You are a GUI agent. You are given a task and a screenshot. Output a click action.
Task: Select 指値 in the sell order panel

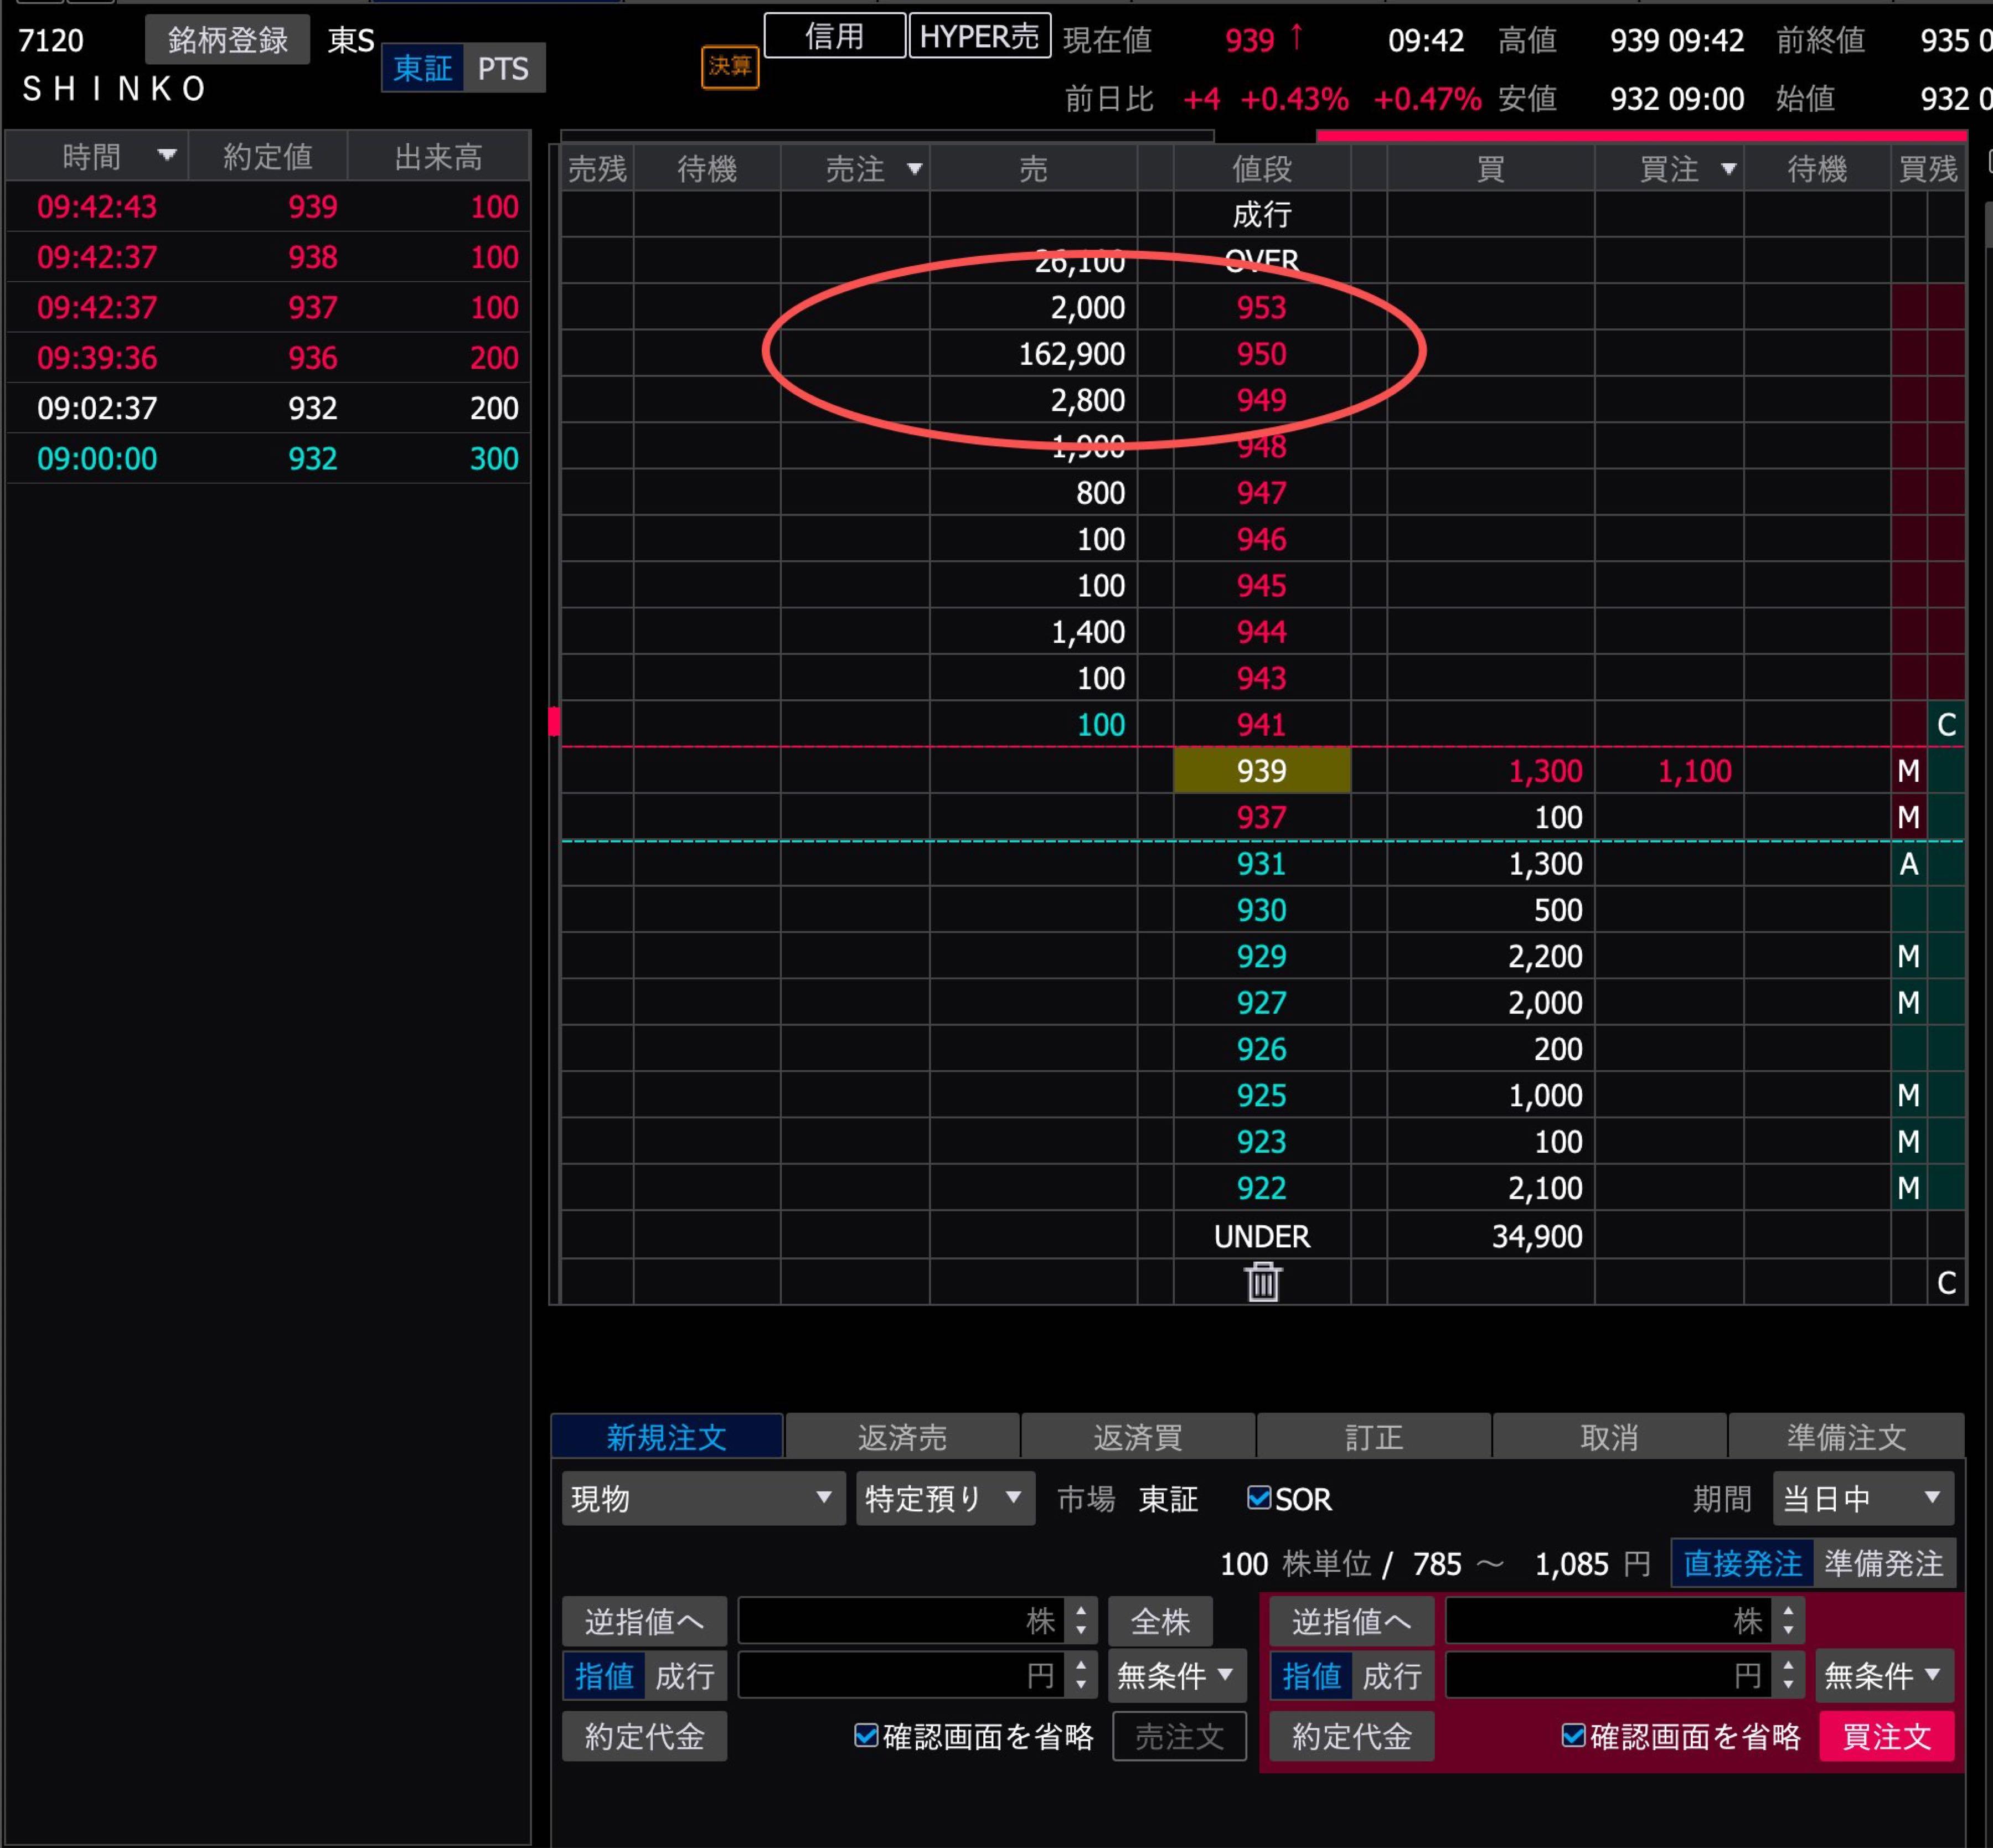click(x=604, y=1676)
